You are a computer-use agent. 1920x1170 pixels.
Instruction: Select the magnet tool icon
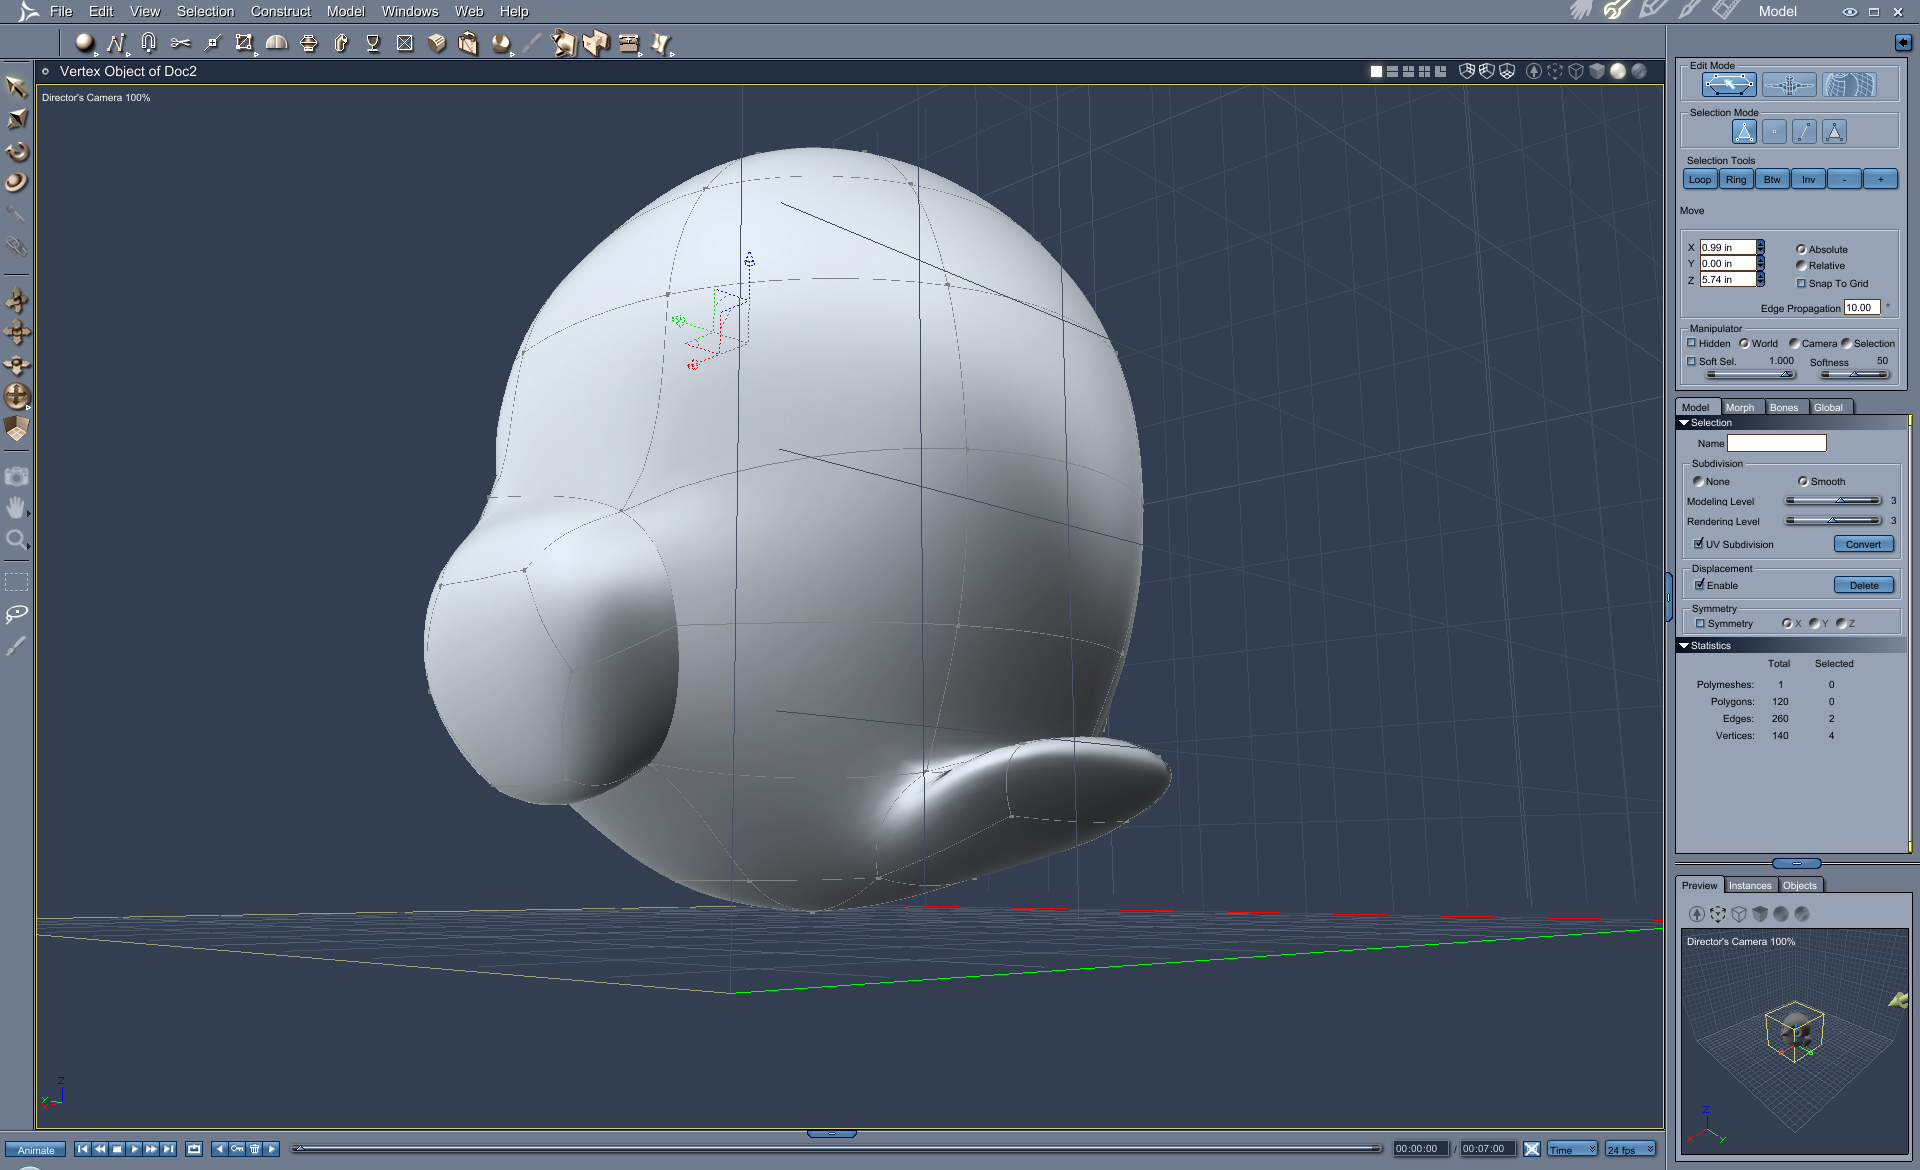(148, 43)
